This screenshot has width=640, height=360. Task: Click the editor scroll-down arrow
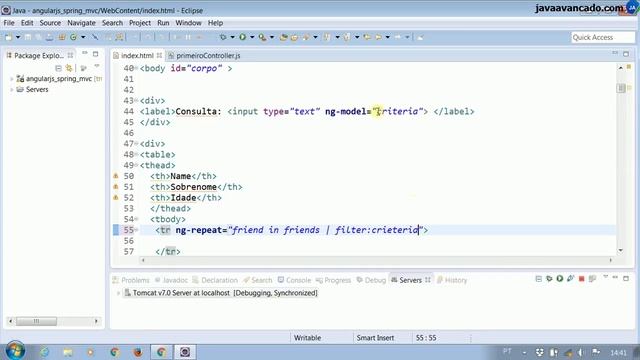pos(621,250)
